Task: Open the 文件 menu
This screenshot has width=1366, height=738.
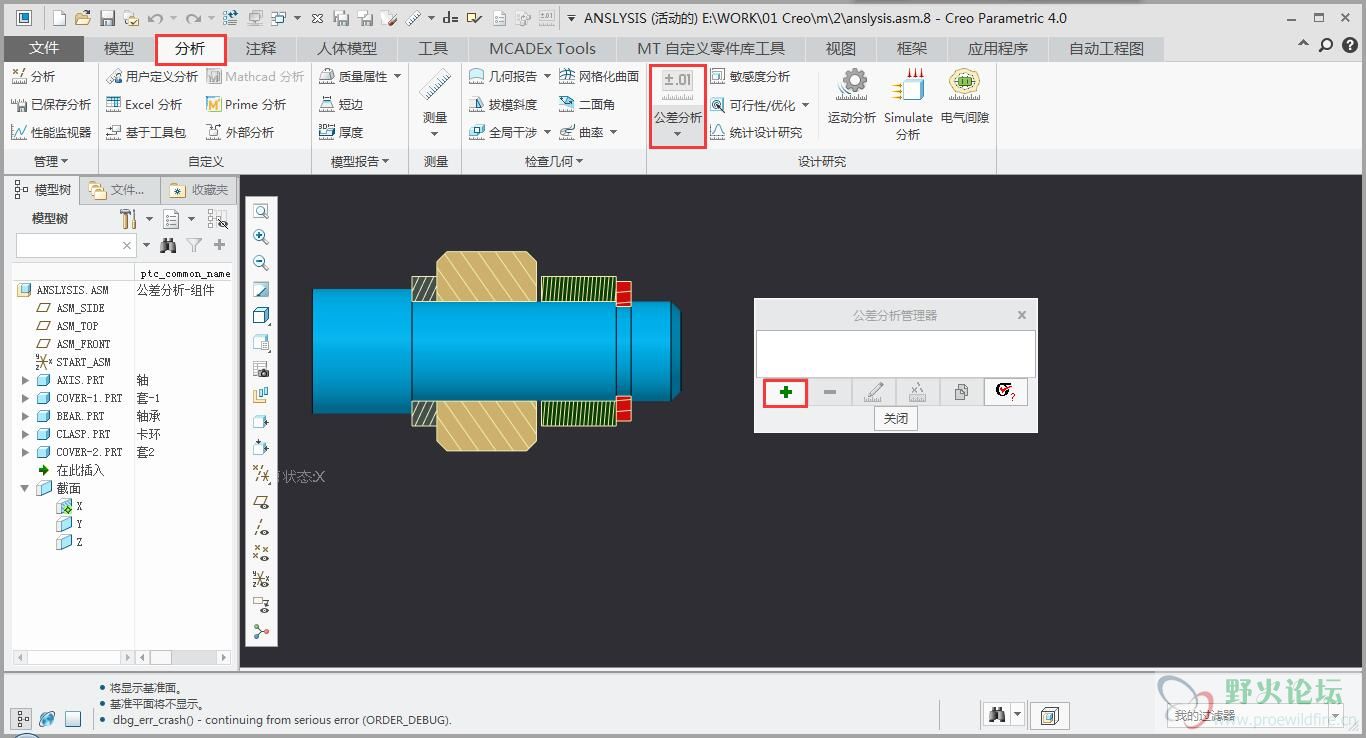Action: click(x=44, y=48)
